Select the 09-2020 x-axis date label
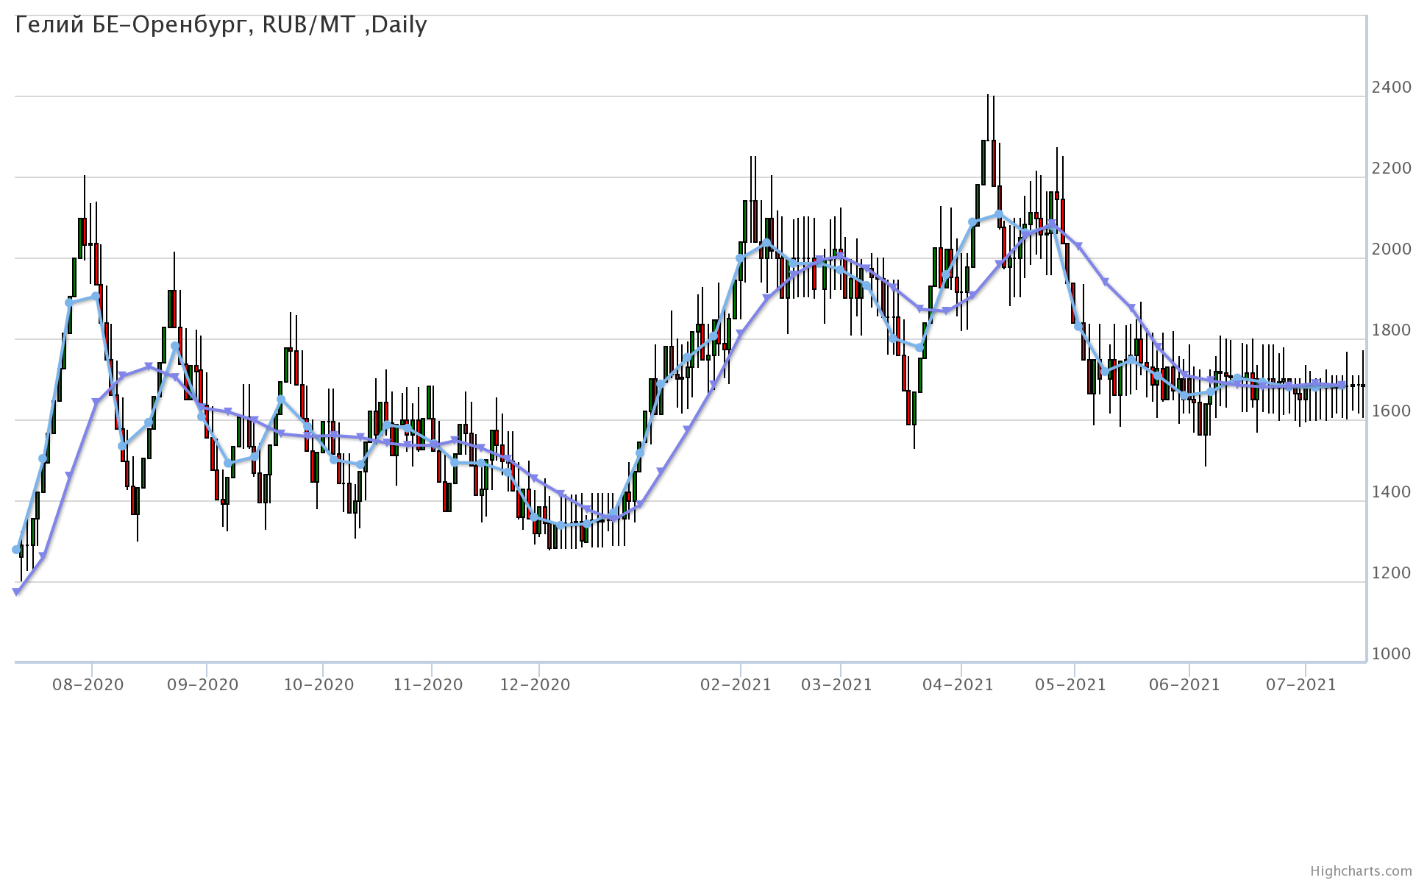1427x883 pixels. 202,684
